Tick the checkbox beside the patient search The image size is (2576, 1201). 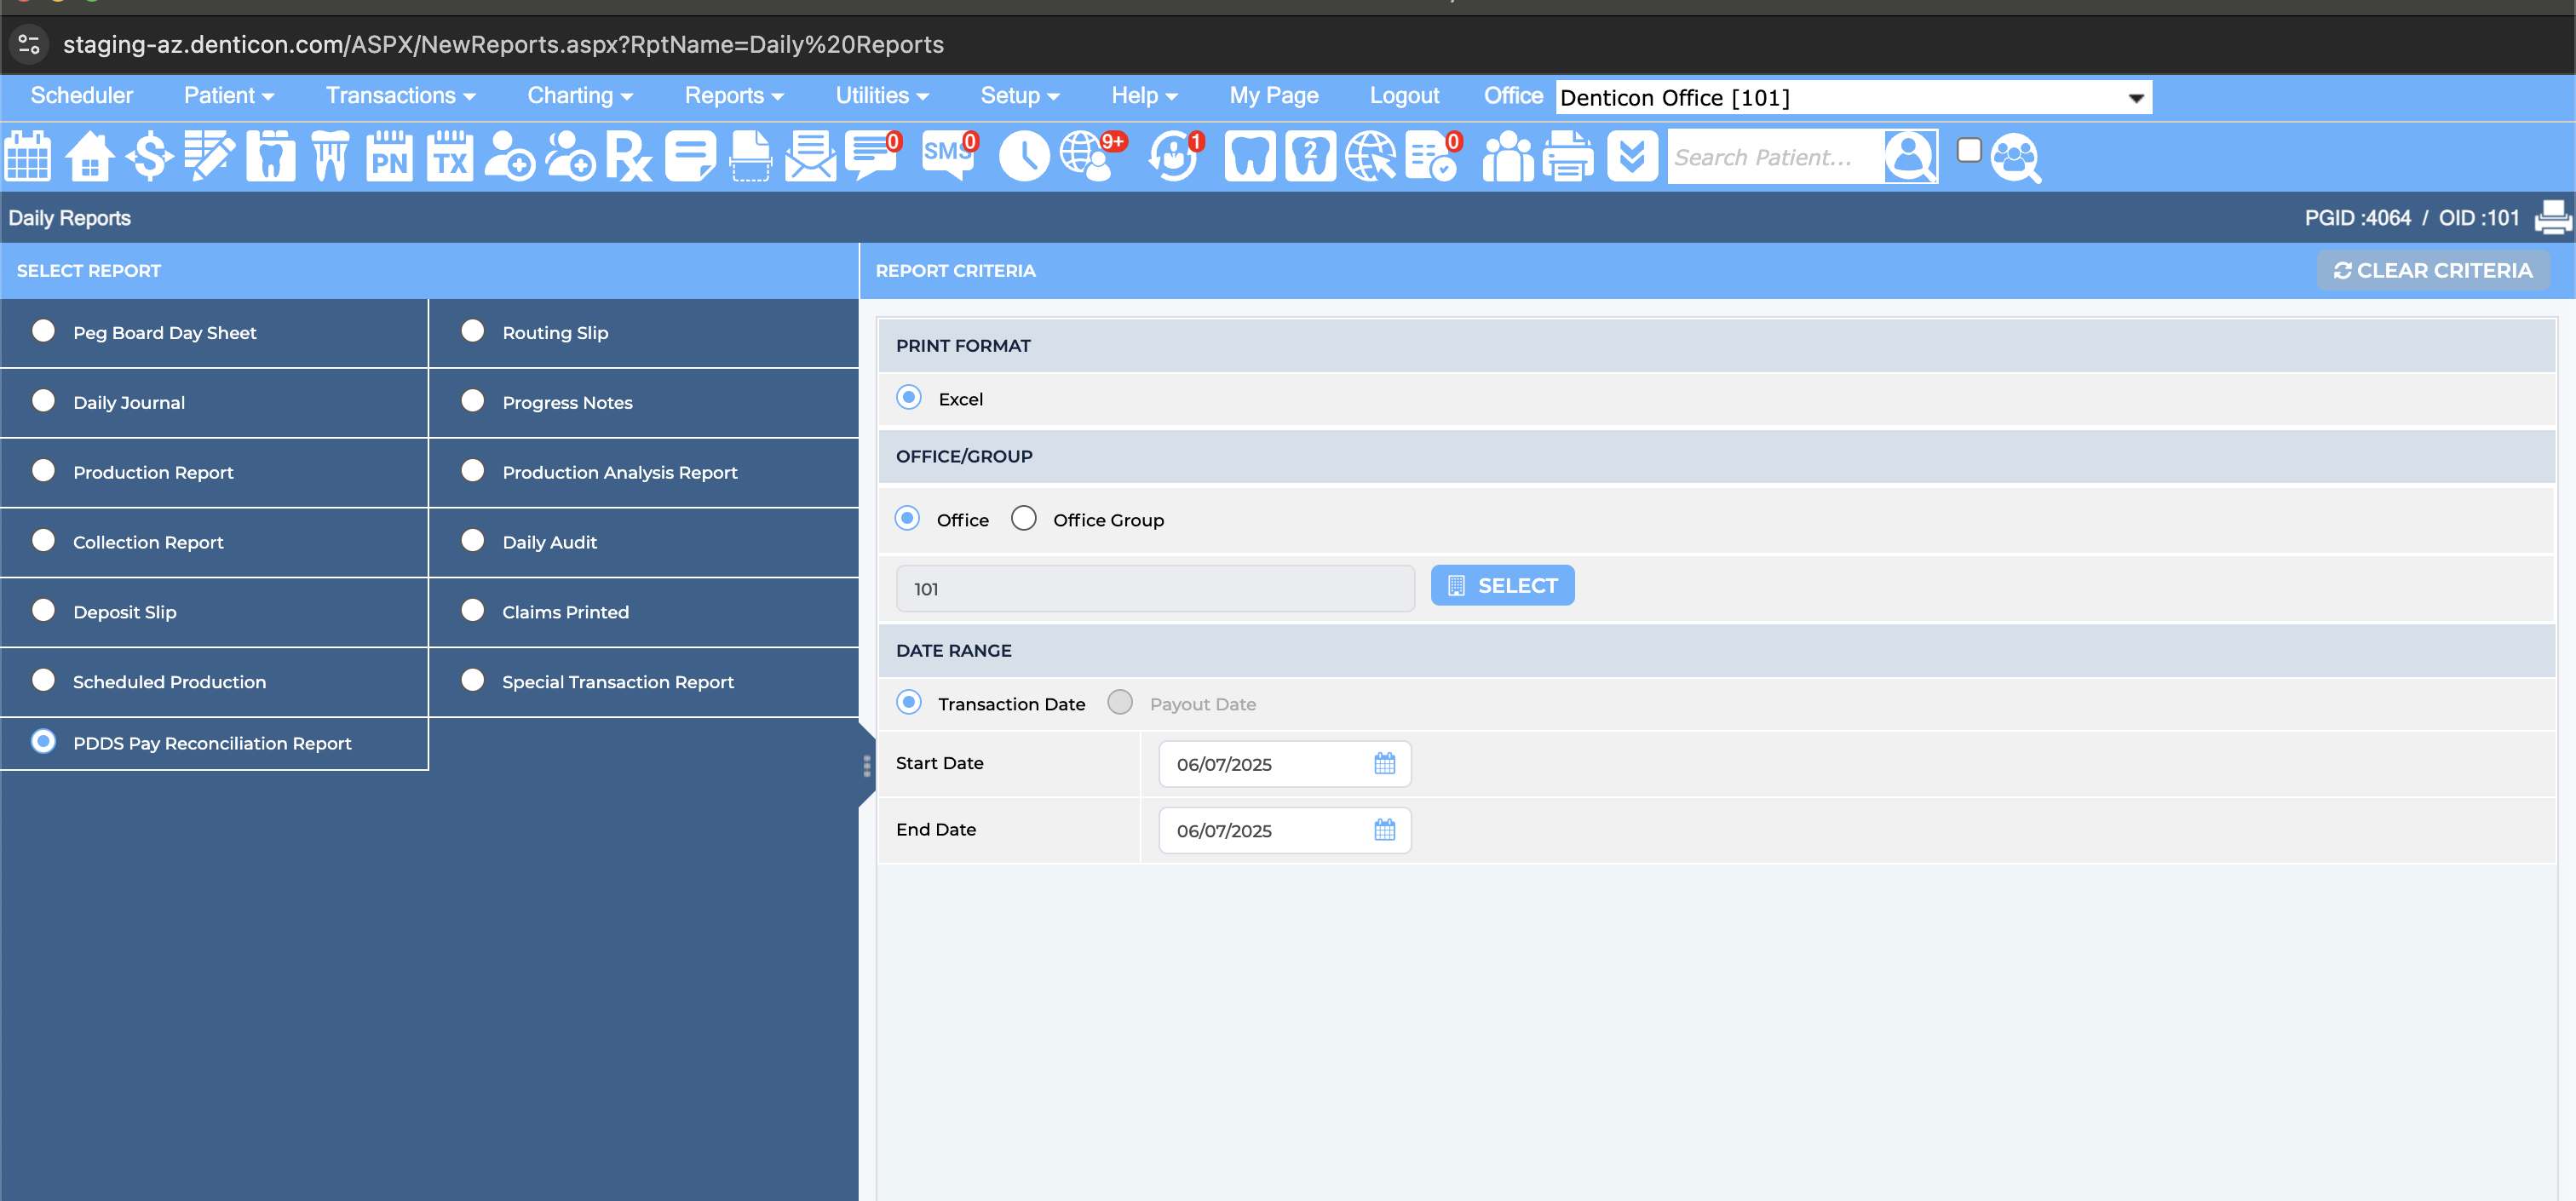tap(1969, 150)
